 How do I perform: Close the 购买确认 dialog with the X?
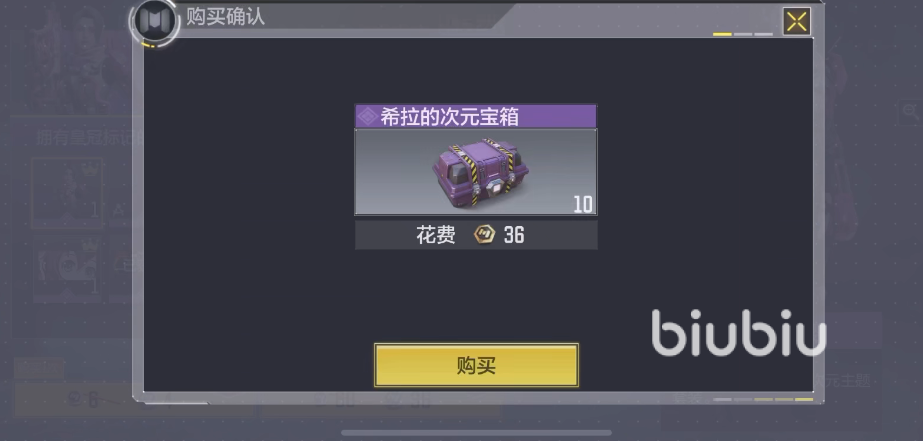click(x=796, y=22)
